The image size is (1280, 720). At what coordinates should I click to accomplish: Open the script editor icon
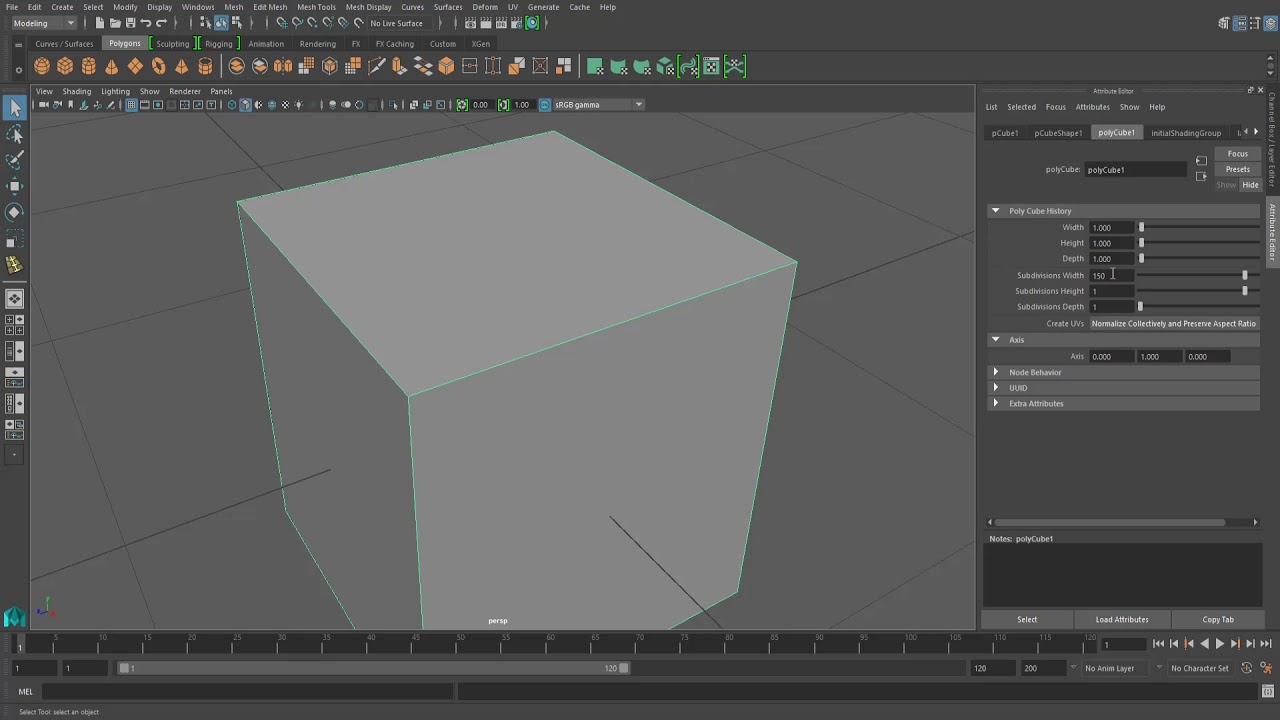tap(1268, 692)
